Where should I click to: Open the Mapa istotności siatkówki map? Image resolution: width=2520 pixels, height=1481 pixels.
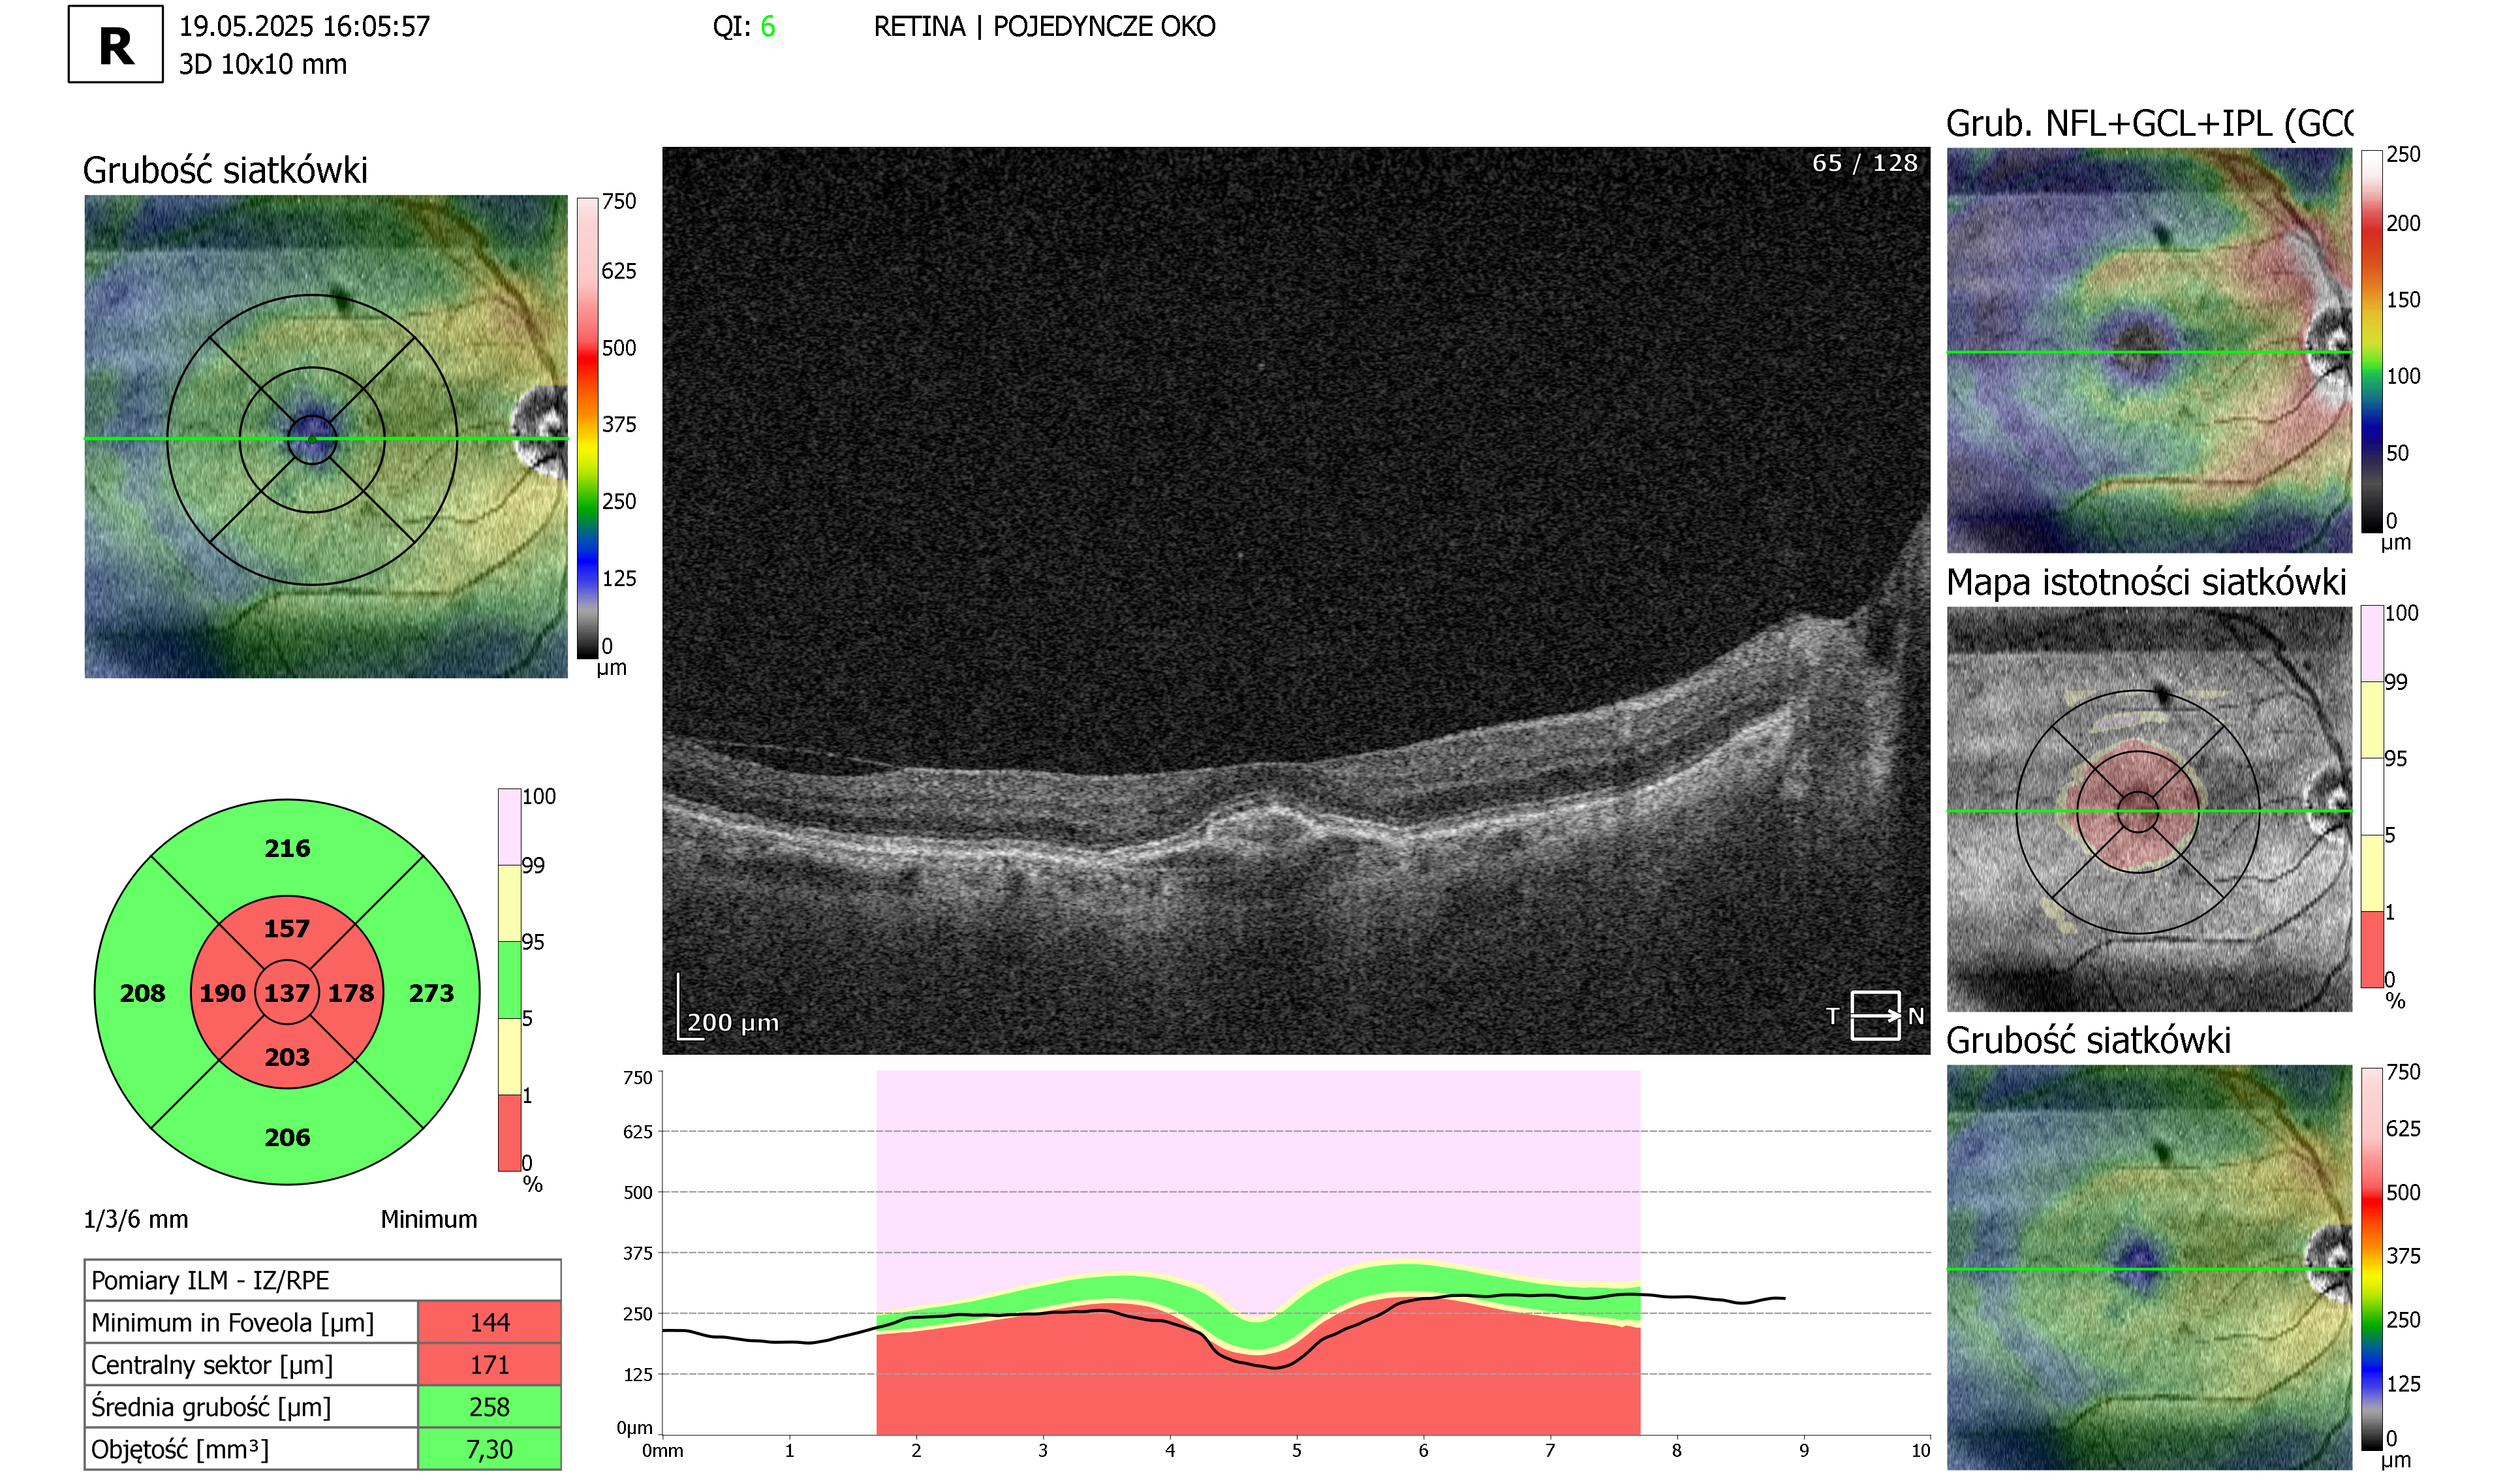[x=2149, y=809]
